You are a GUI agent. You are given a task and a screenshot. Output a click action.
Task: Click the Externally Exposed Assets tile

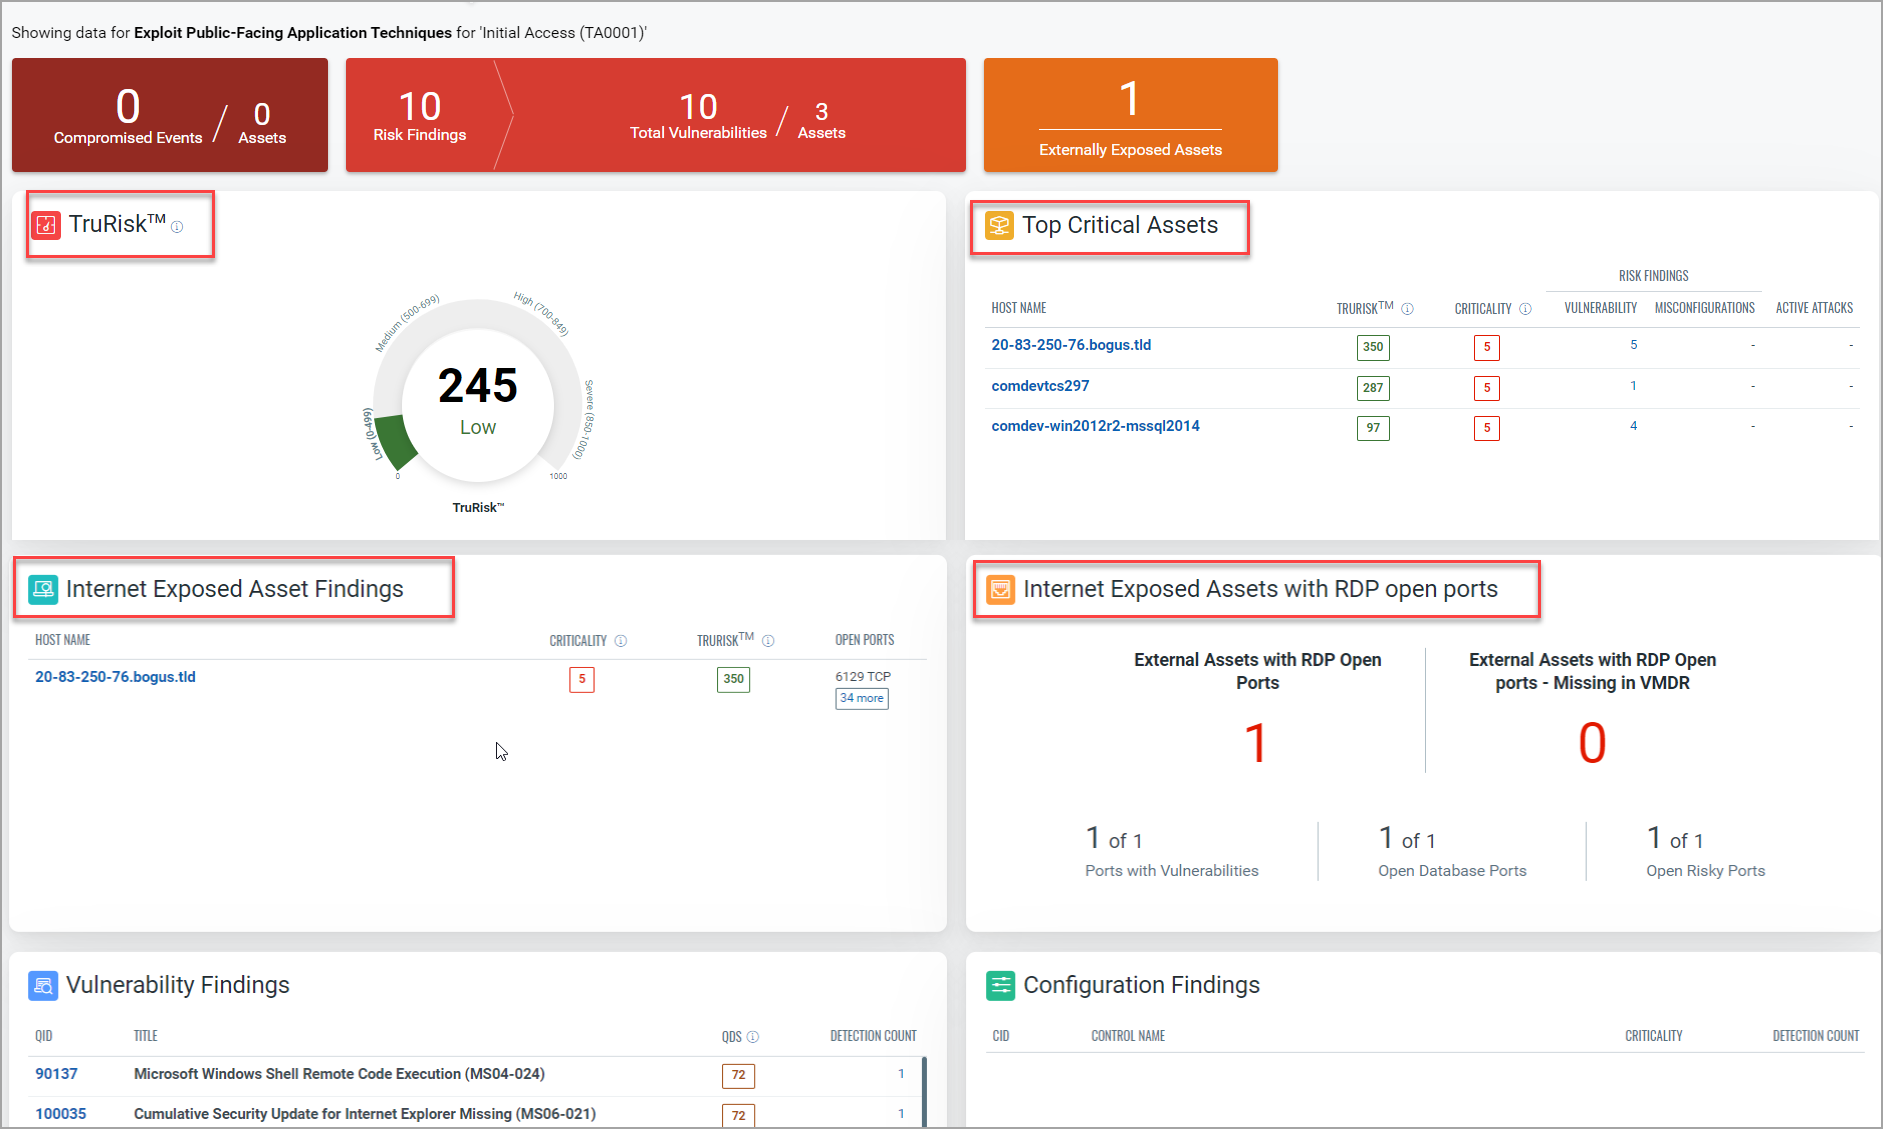pyautogui.click(x=1130, y=115)
